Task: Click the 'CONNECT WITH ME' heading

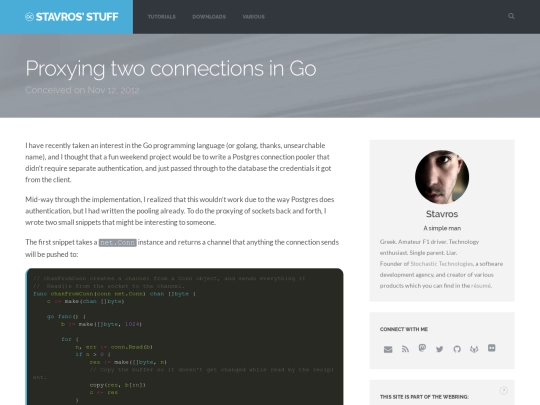Action: (x=404, y=329)
